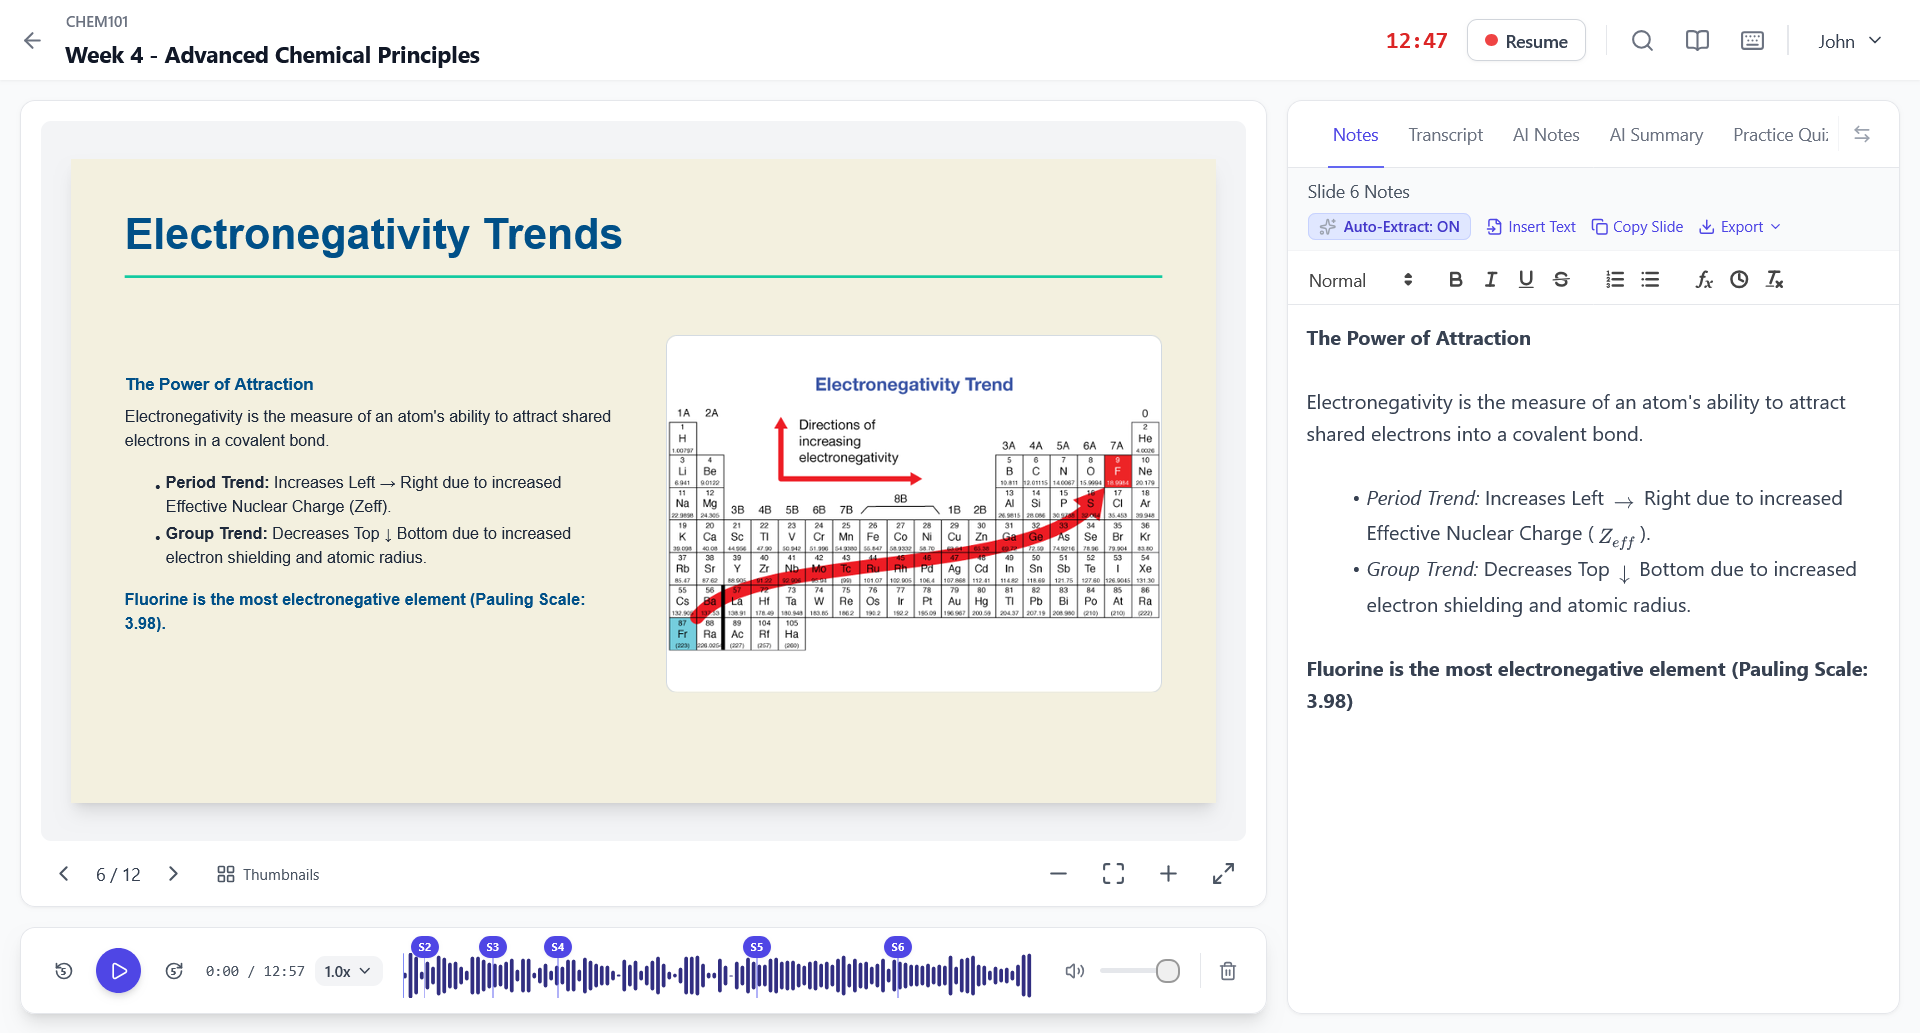Jump to the S4 timeline marker
1920x1033 pixels.
click(558, 947)
